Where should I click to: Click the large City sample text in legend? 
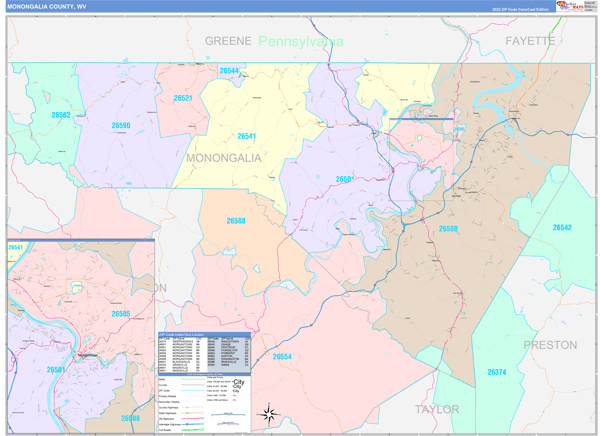pyautogui.click(x=238, y=383)
